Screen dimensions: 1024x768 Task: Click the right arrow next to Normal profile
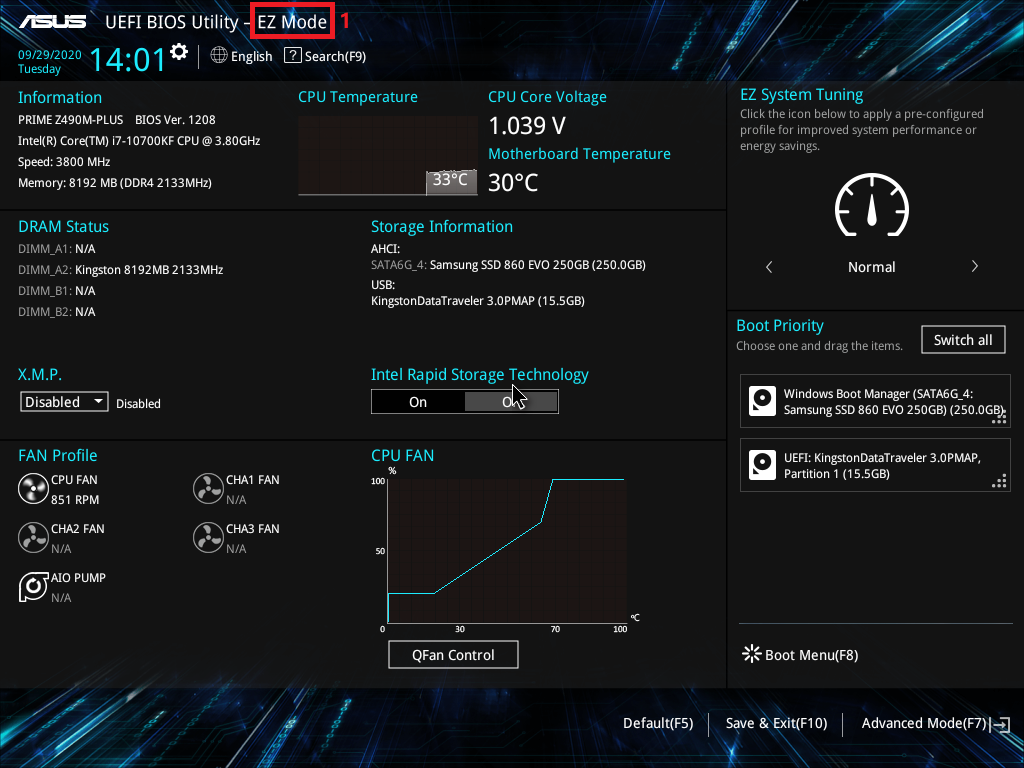(x=974, y=267)
